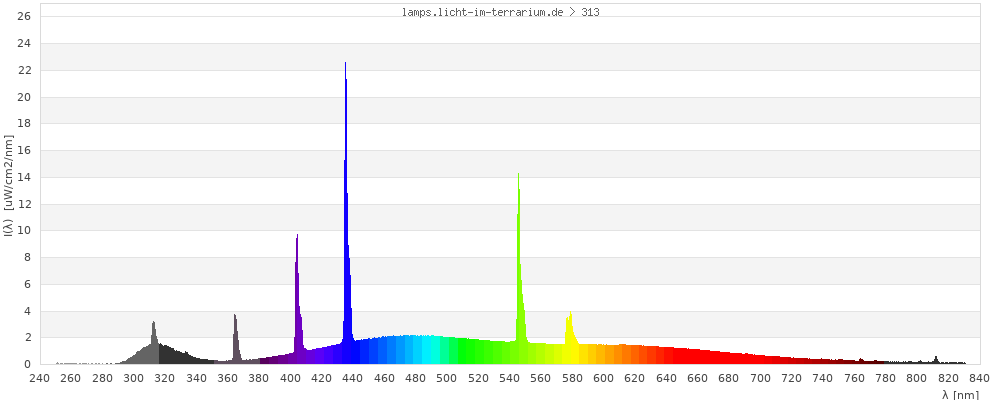Click the x-axis tick label 800
This screenshot has height=400, width=1000.
(916, 378)
